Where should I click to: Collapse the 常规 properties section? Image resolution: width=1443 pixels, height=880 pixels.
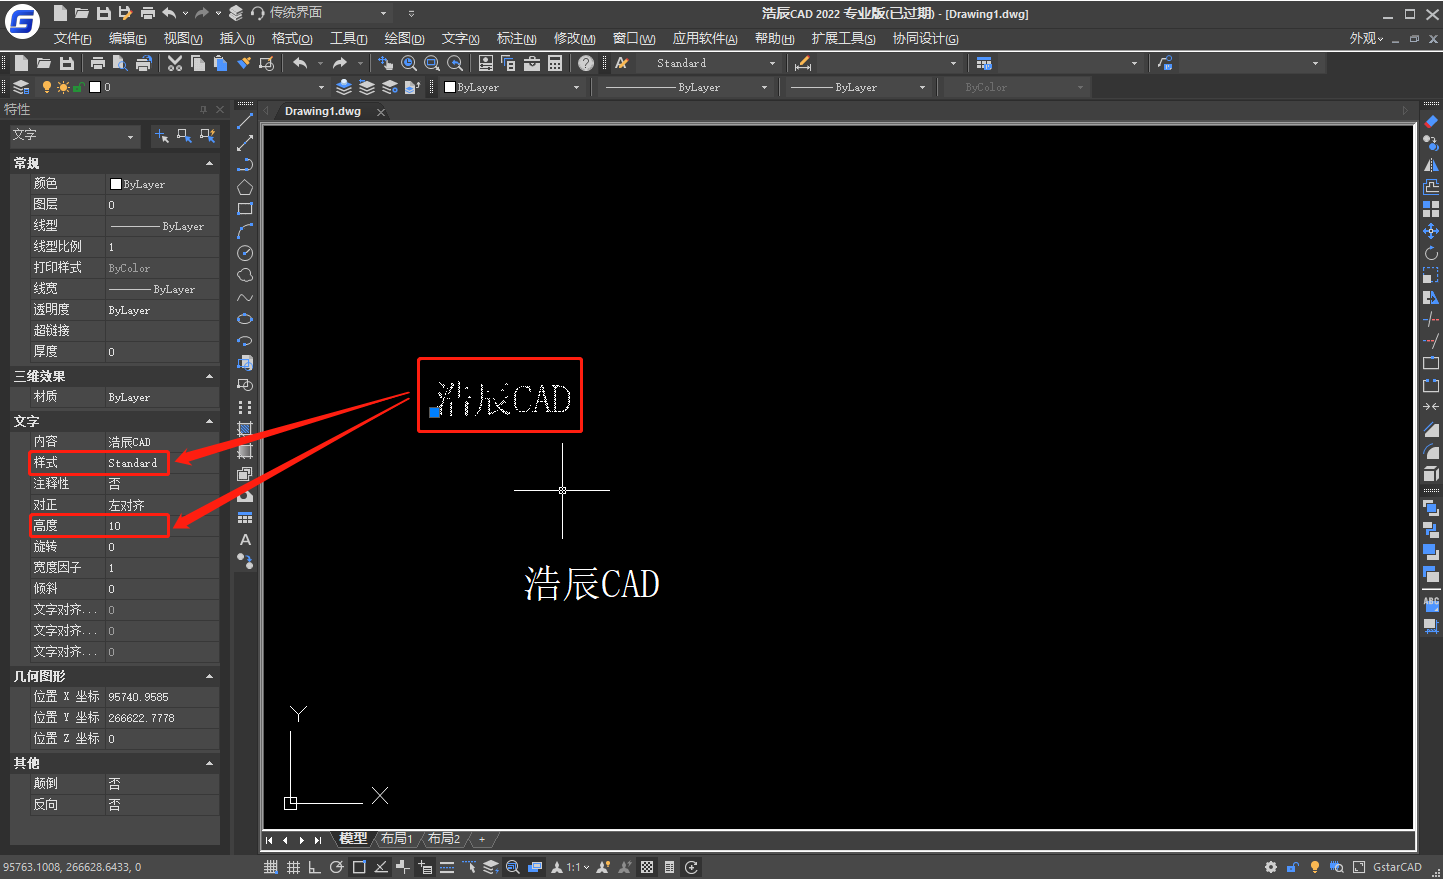click(x=209, y=163)
